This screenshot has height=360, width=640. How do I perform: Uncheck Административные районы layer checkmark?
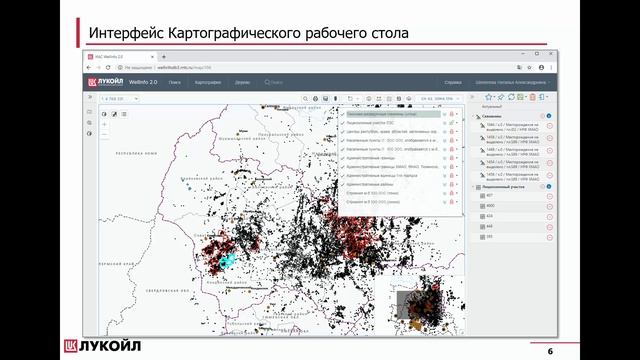343,184
